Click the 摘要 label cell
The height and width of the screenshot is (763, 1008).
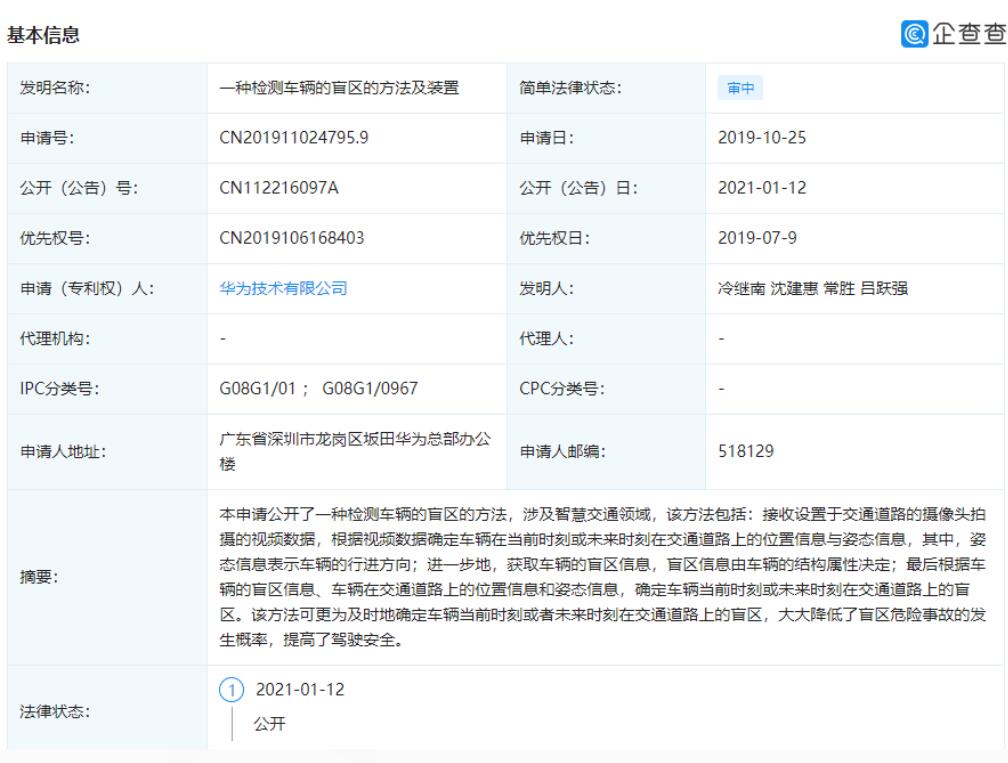(x=107, y=577)
